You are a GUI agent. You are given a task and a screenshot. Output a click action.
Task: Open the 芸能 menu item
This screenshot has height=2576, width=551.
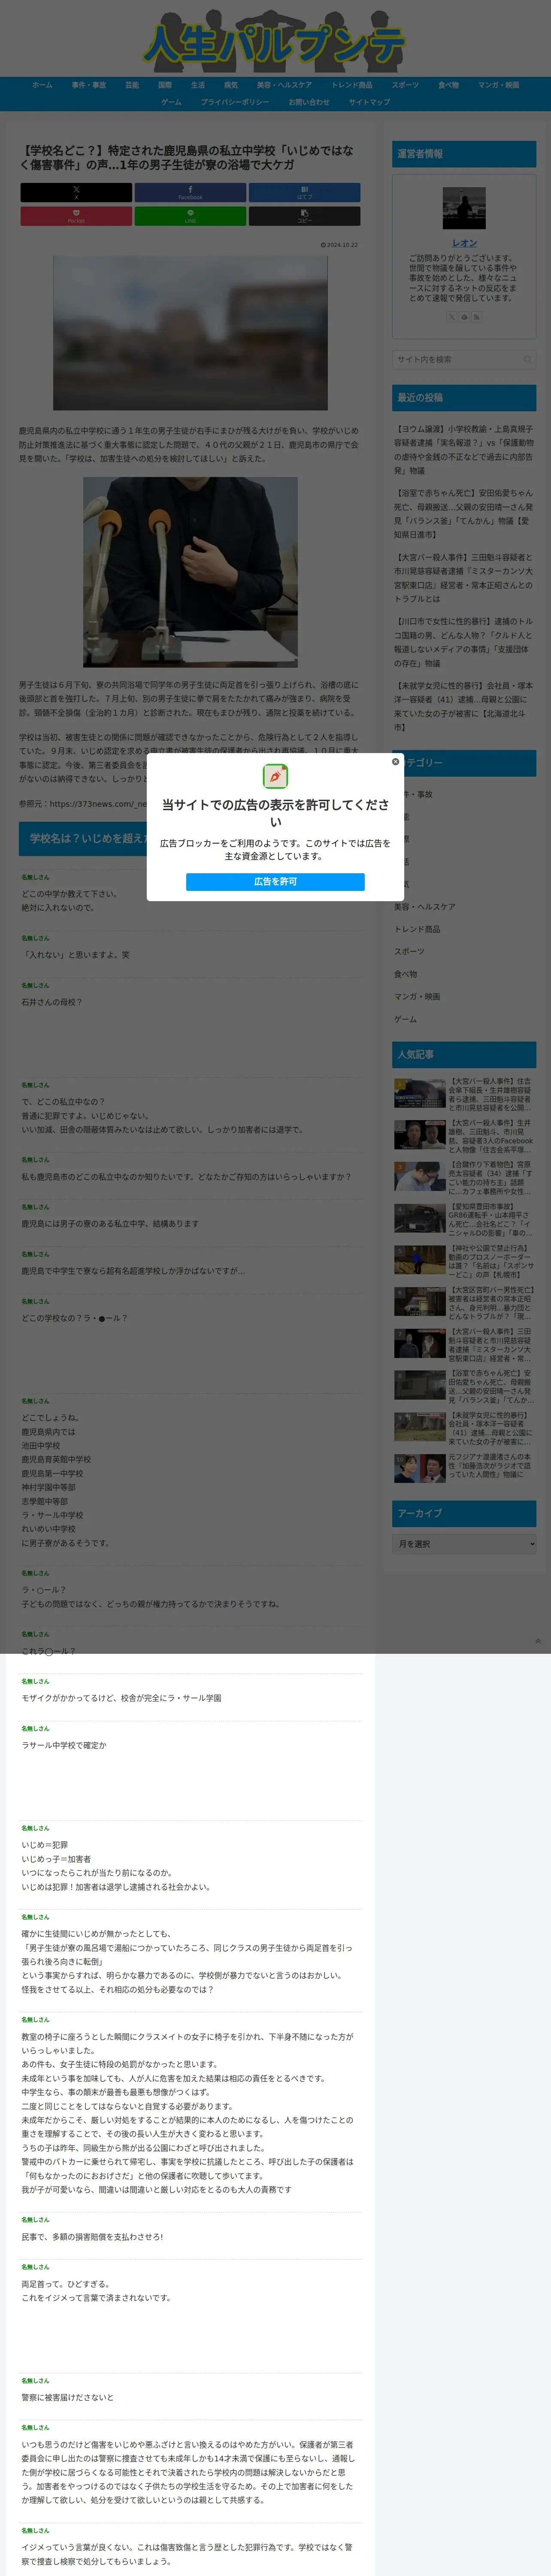point(132,85)
